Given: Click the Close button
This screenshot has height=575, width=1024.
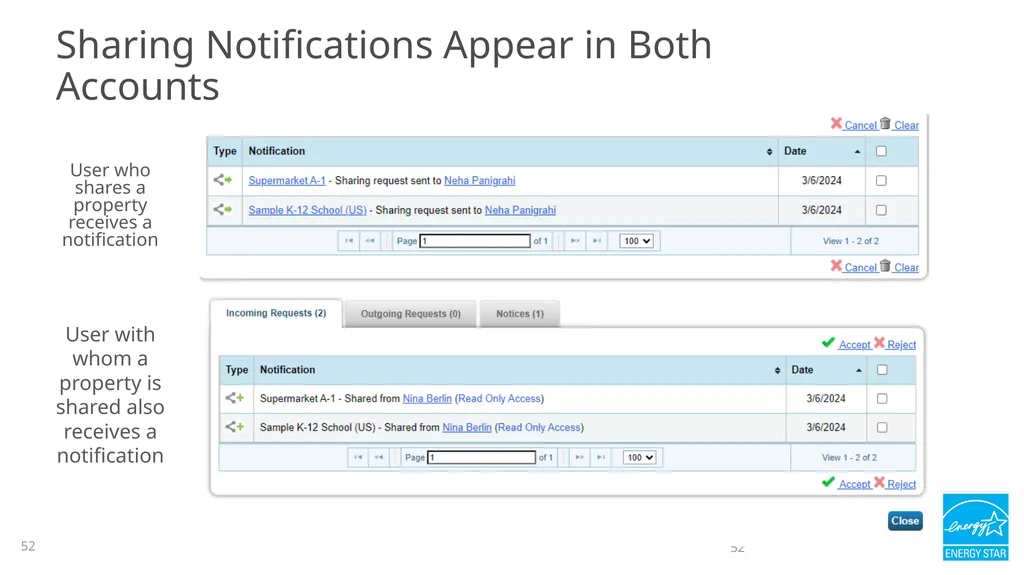Looking at the screenshot, I should [x=905, y=521].
